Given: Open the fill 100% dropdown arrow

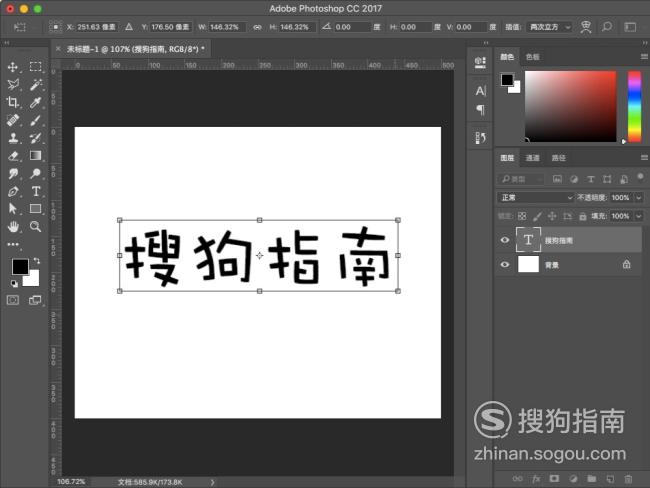Looking at the screenshot, I should [x=639, y=216].
